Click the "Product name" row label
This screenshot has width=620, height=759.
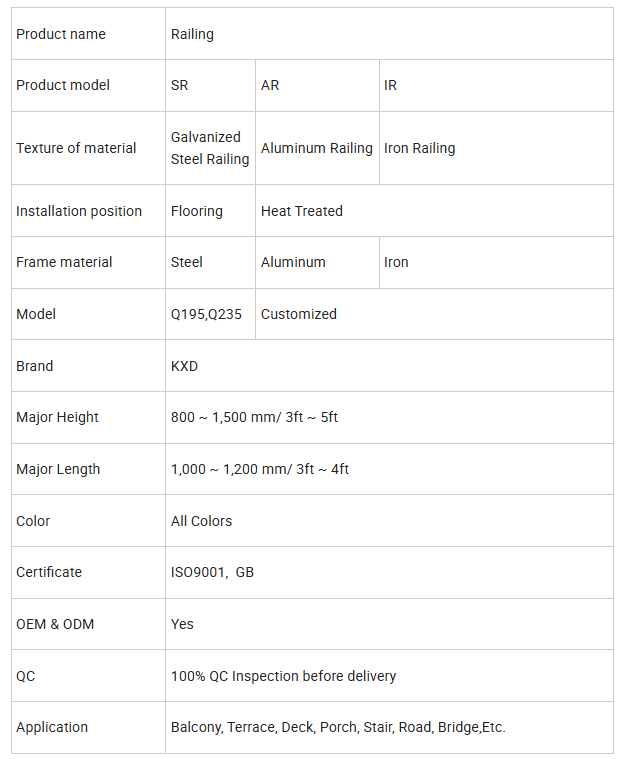[x=61, y=34]
